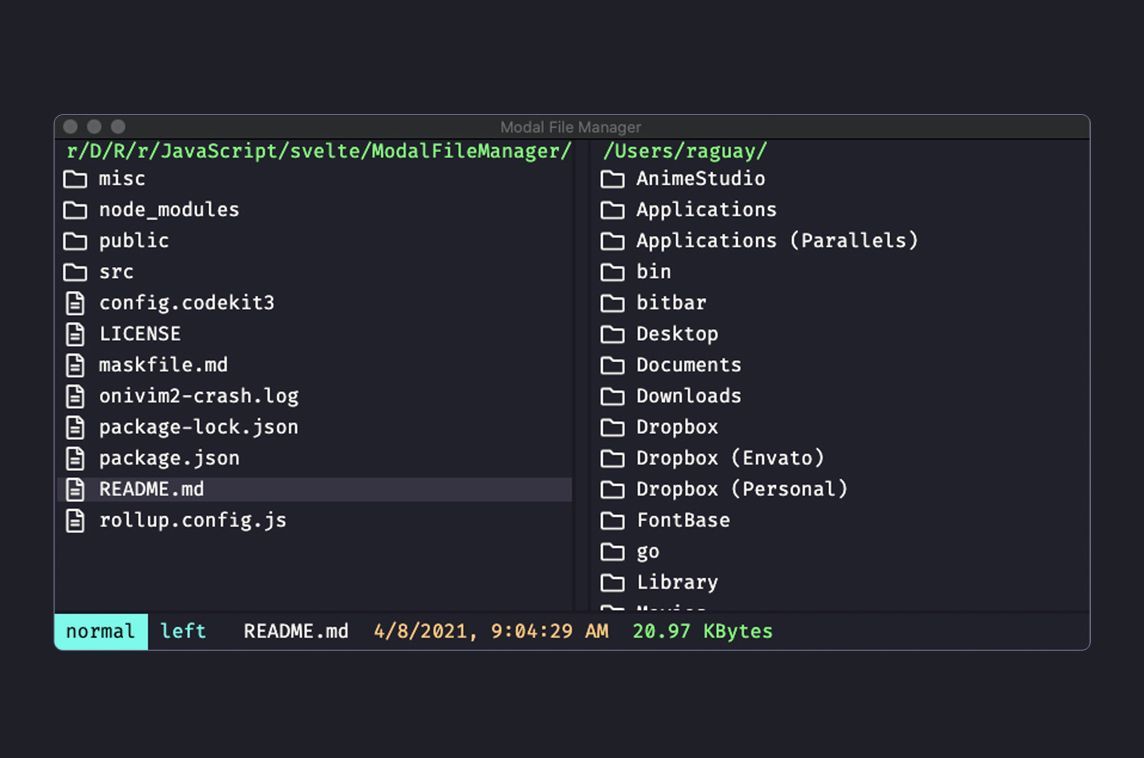Image resolution: width=1144 pixels, height=758 pixels.
Task: Click the folder icon beside go
Action: coord(612,552)
